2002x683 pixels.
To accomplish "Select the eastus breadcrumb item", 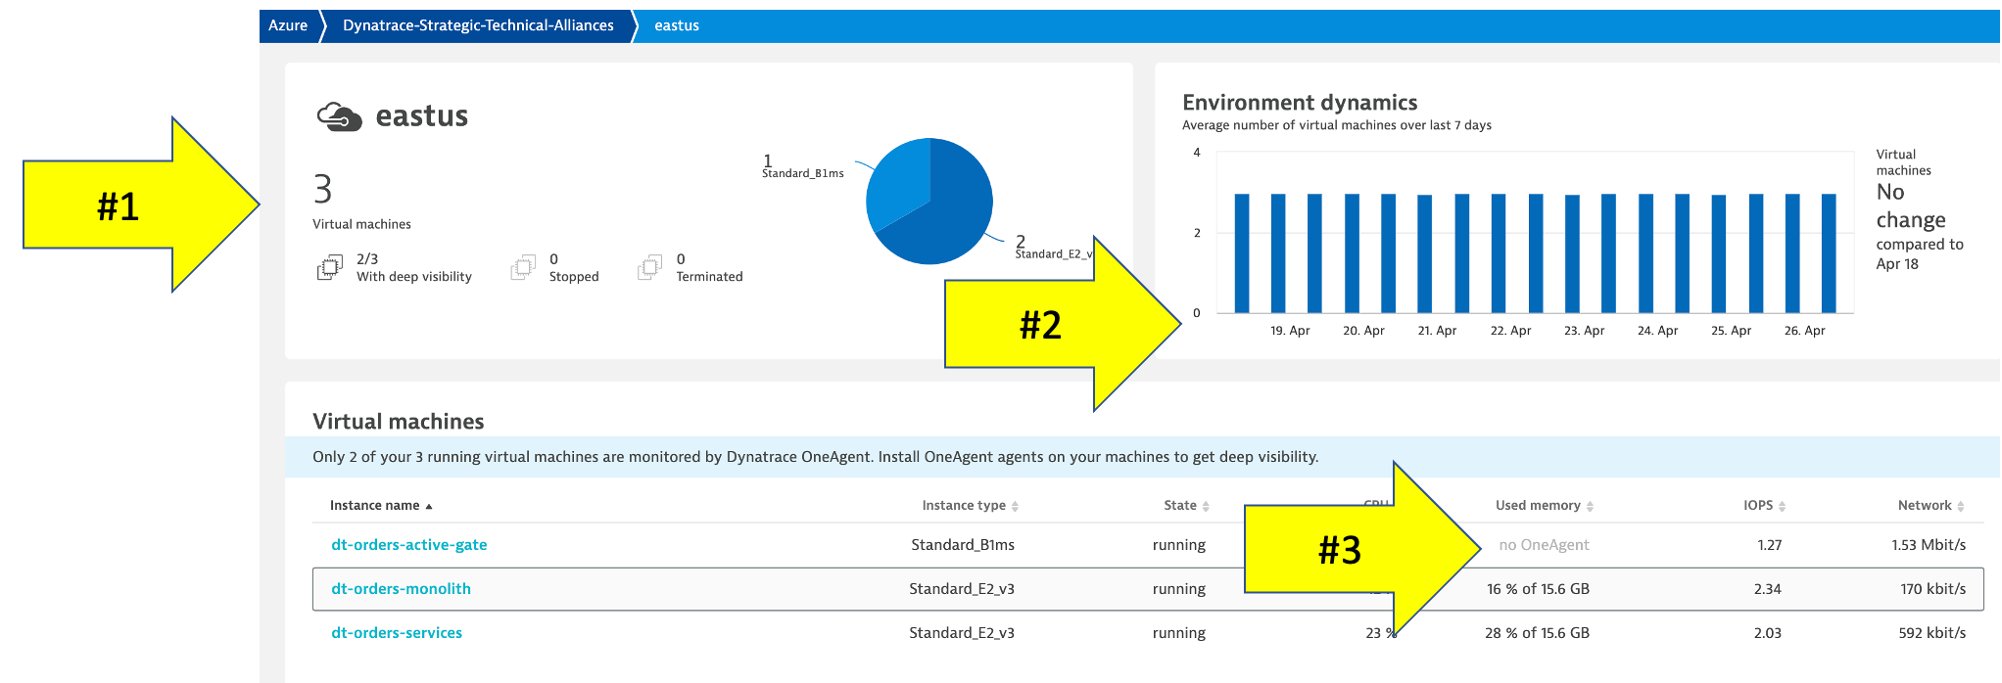I will (x=676, y=26).
